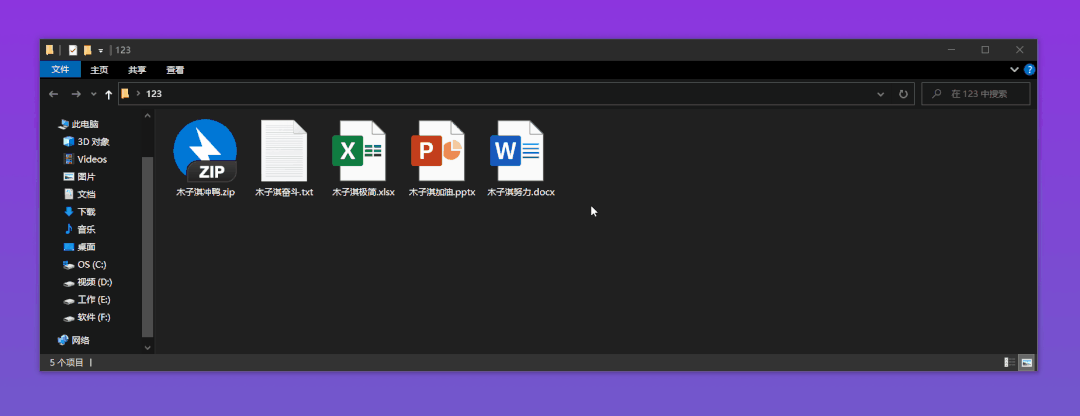
Task: Open 3D 对象 in the sidebar
Action: [x=87, y=142]
